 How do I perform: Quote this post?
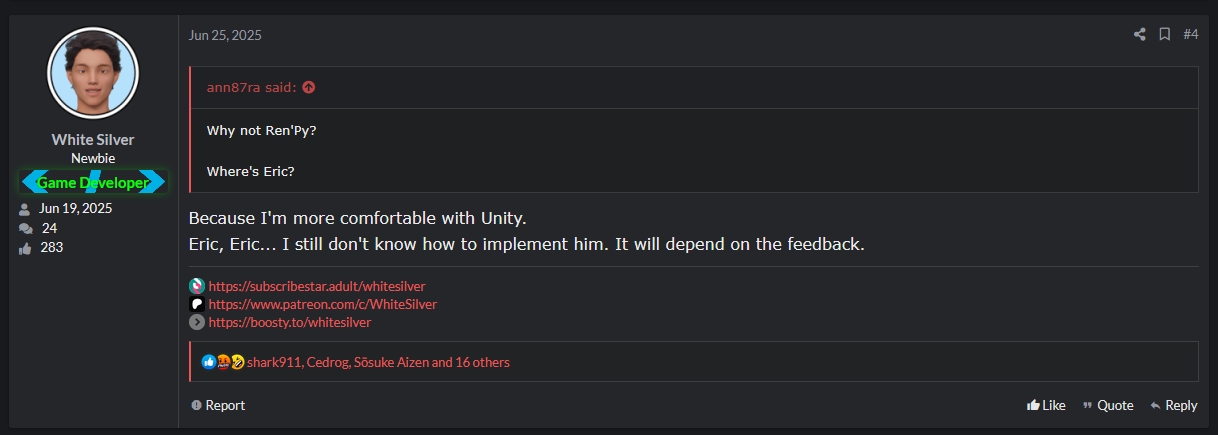[1108, 405]
